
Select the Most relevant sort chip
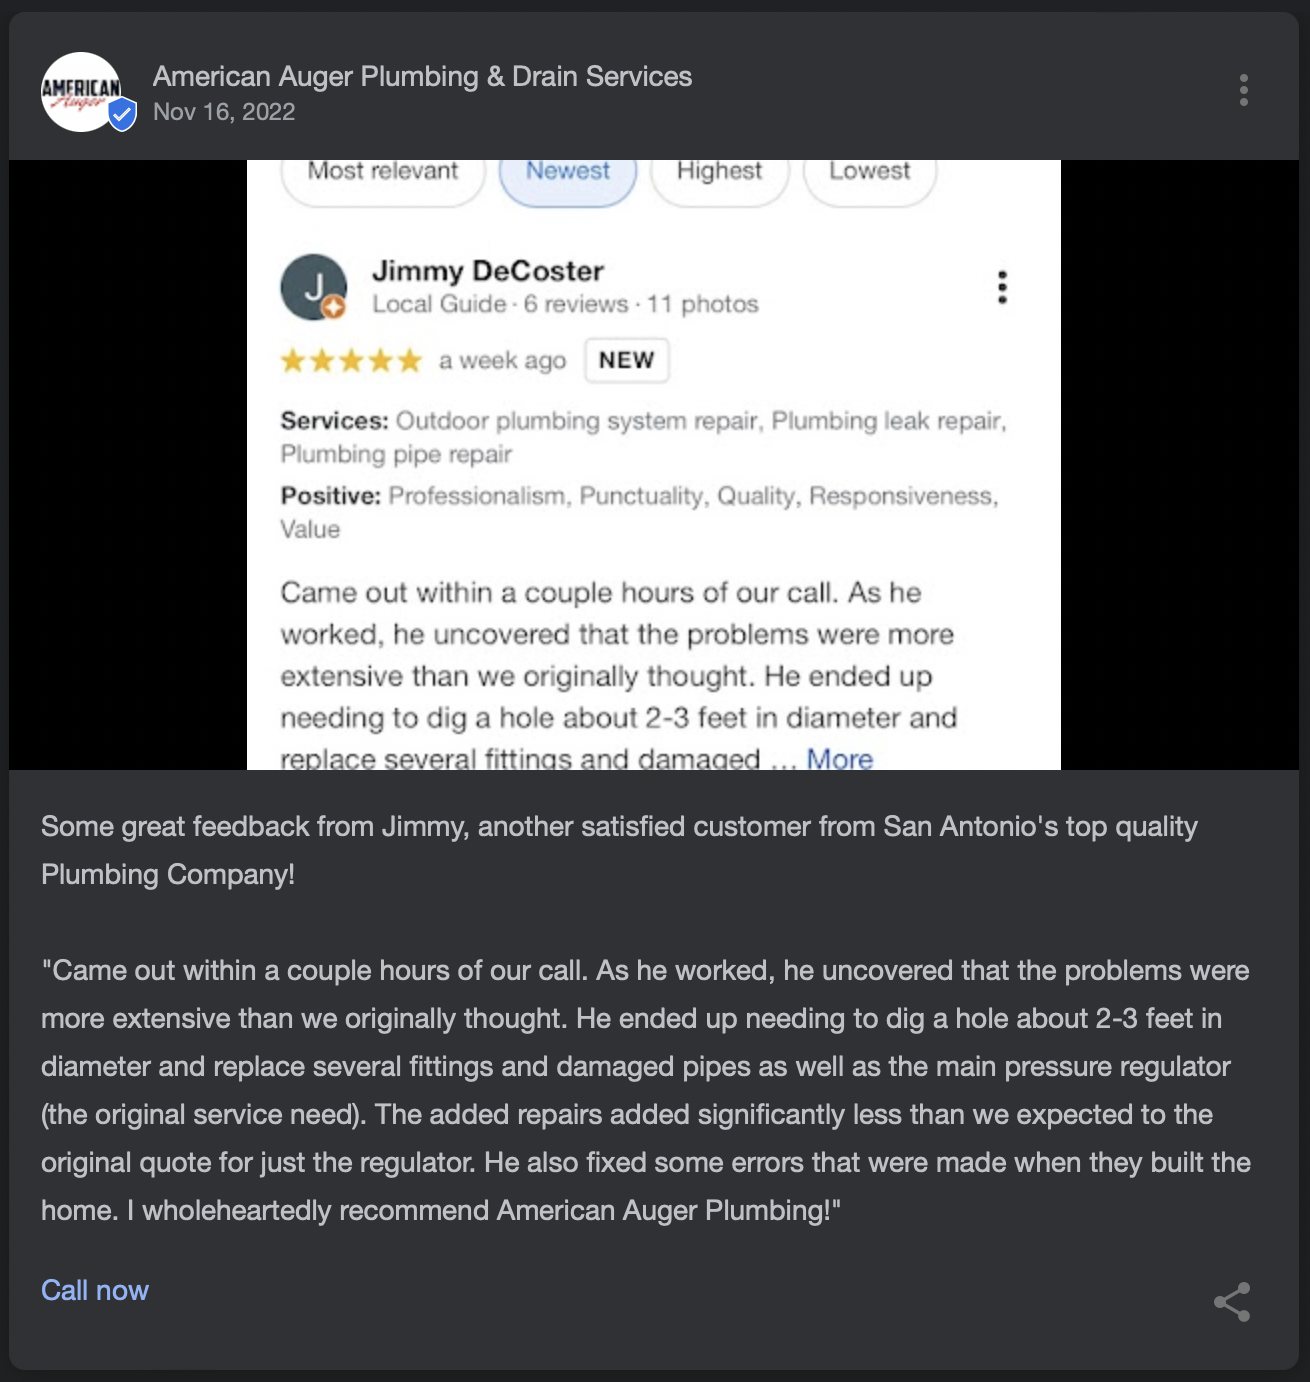pos(383,174)
